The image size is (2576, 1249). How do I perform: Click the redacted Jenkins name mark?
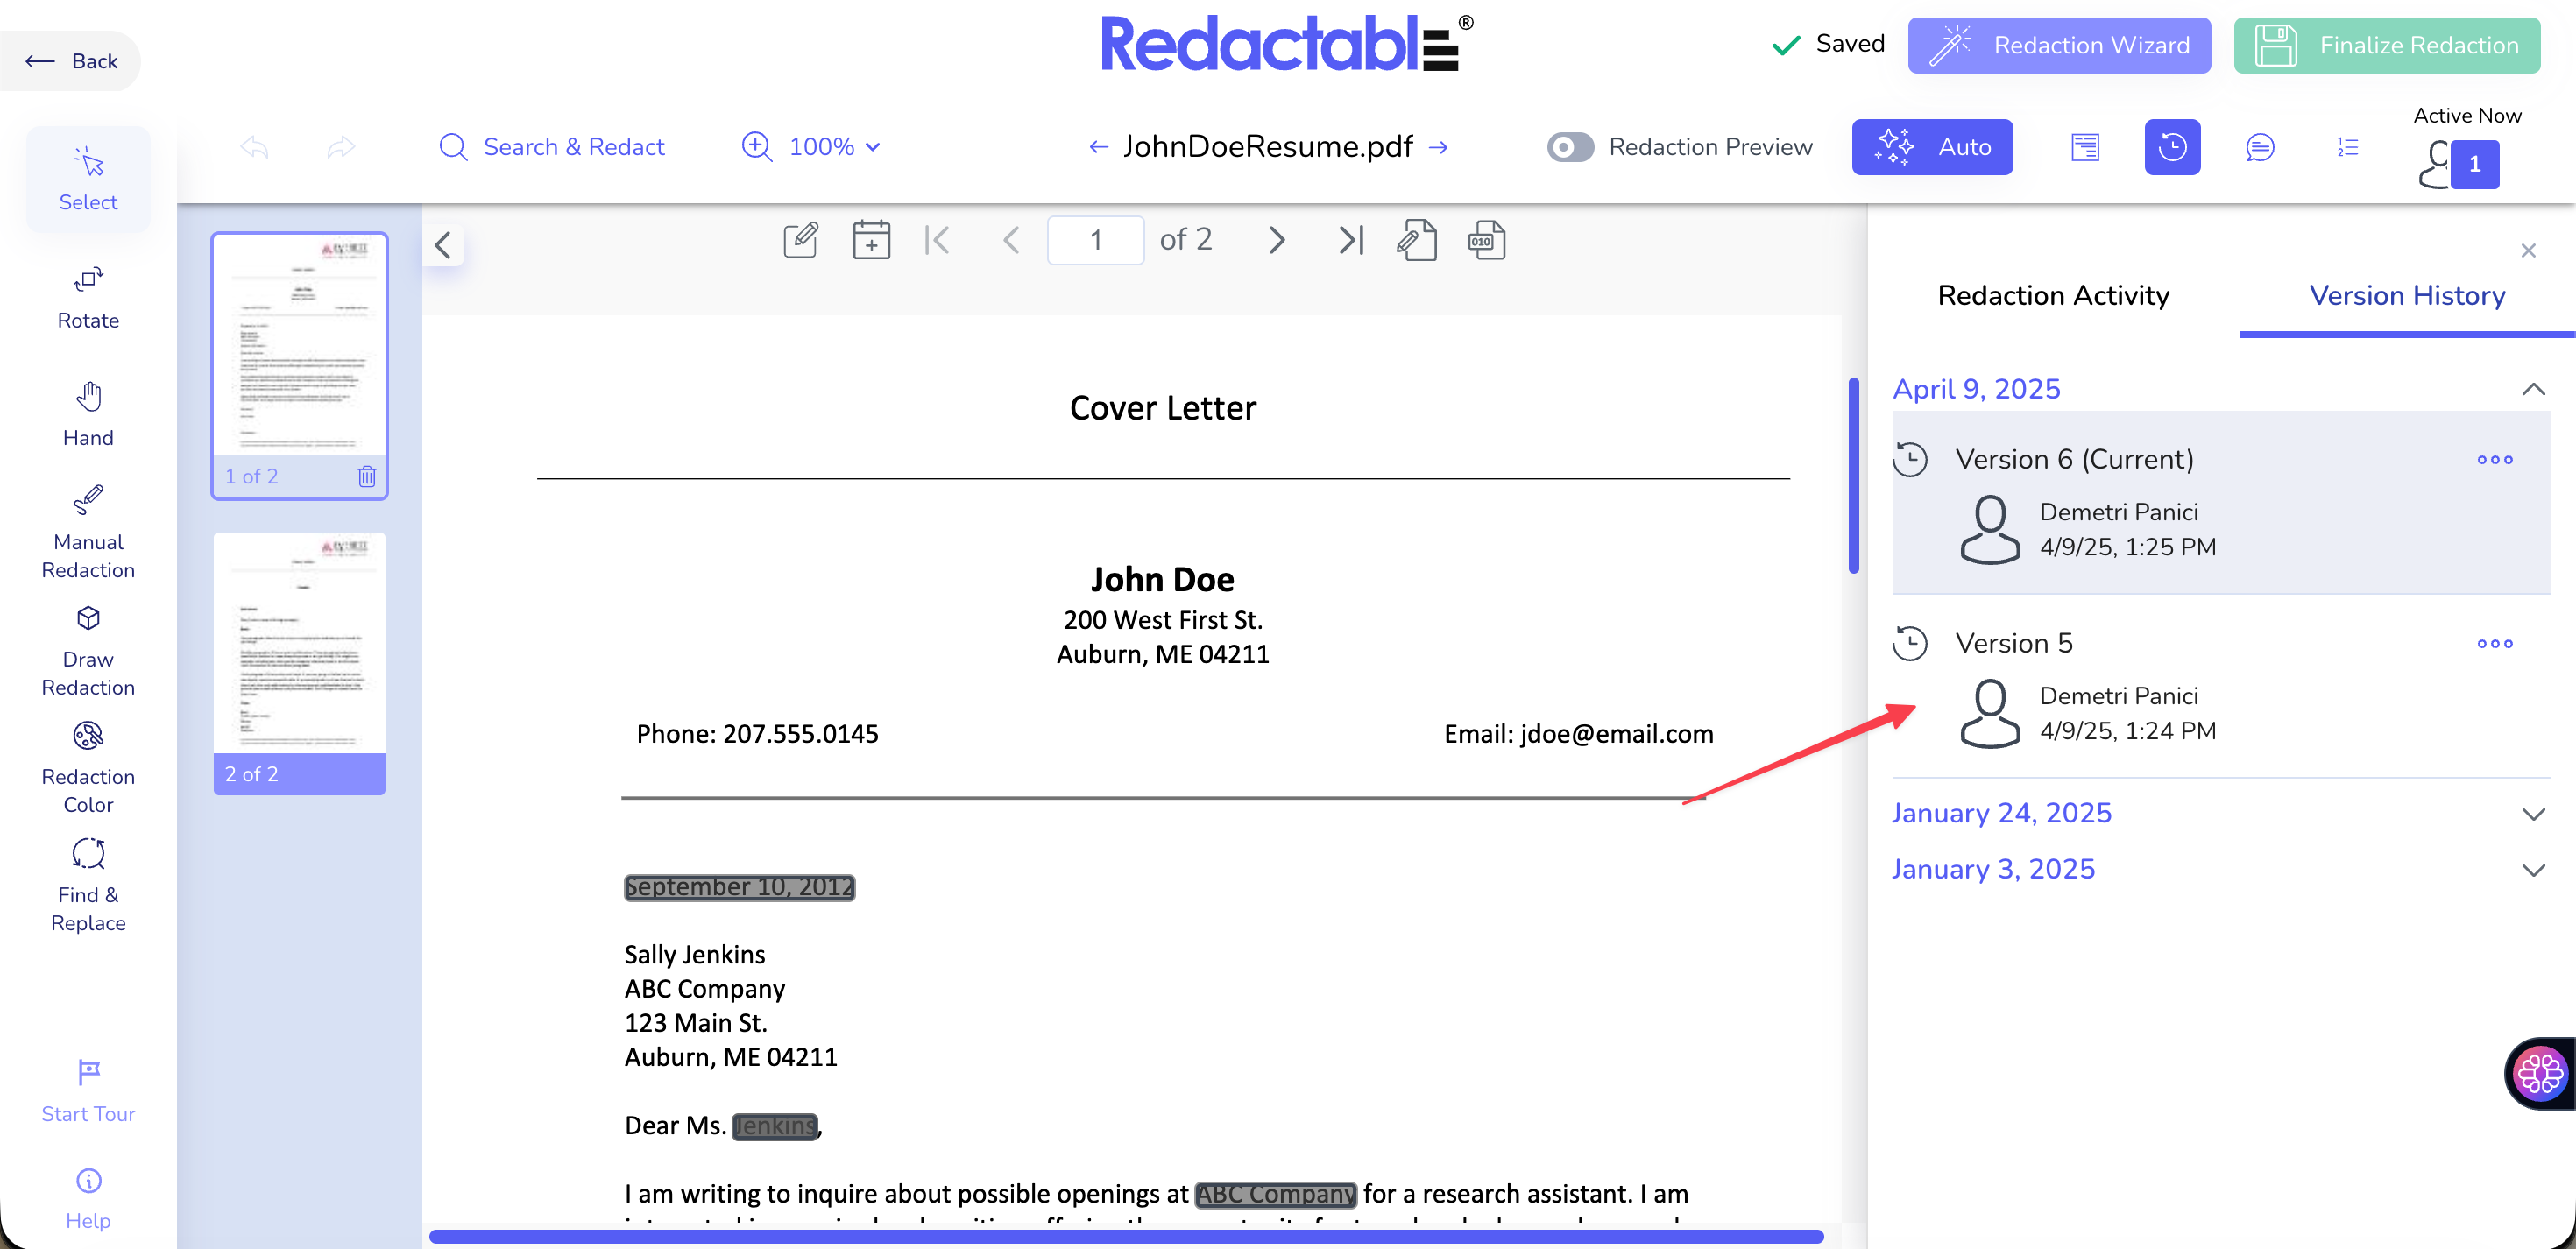[775, 1126]
